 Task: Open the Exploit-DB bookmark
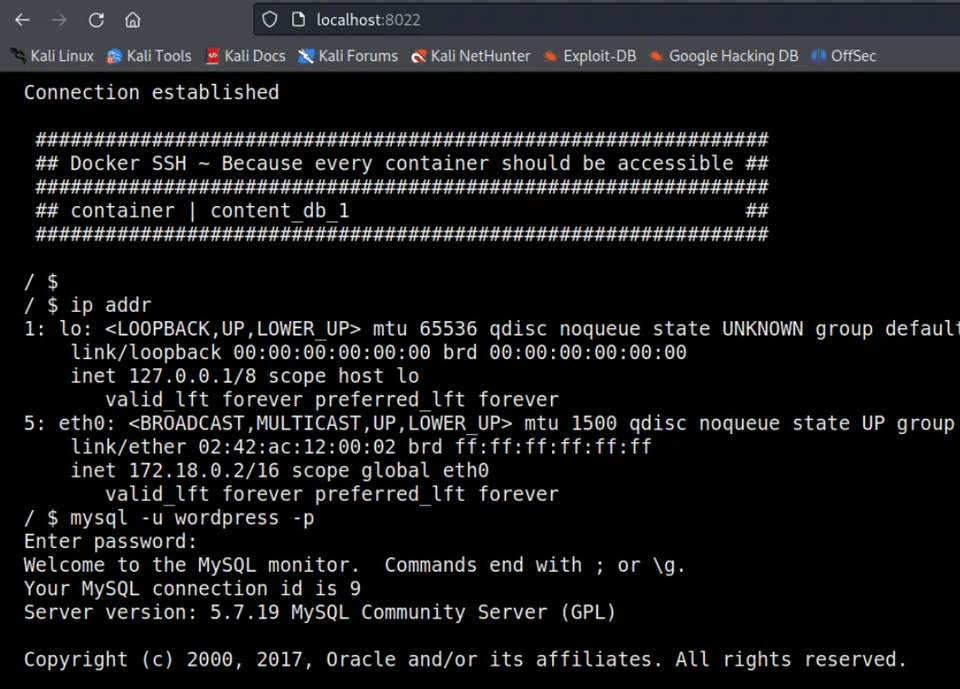pyautogui.click(x=590, y=56)
